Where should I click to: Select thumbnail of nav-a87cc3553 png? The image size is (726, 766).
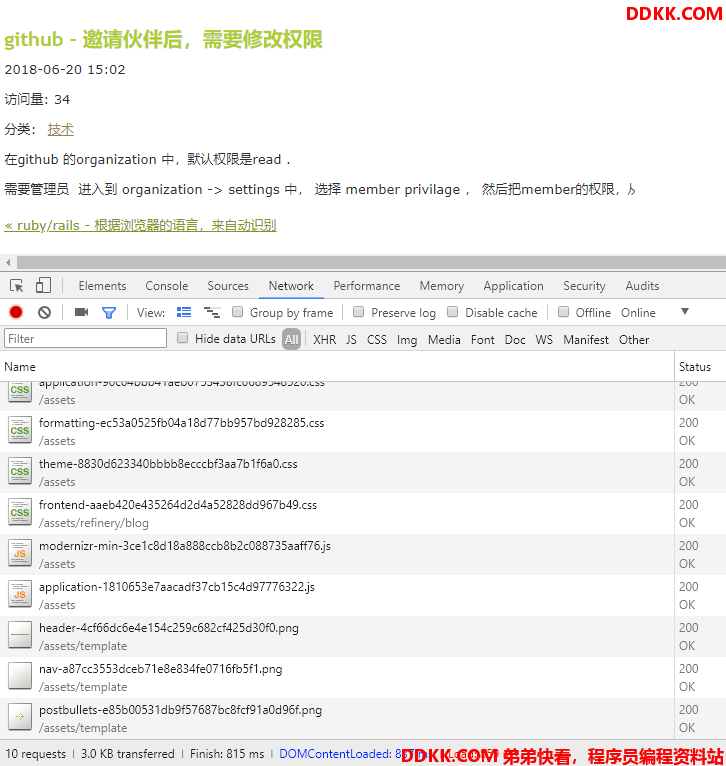point(20,676)
